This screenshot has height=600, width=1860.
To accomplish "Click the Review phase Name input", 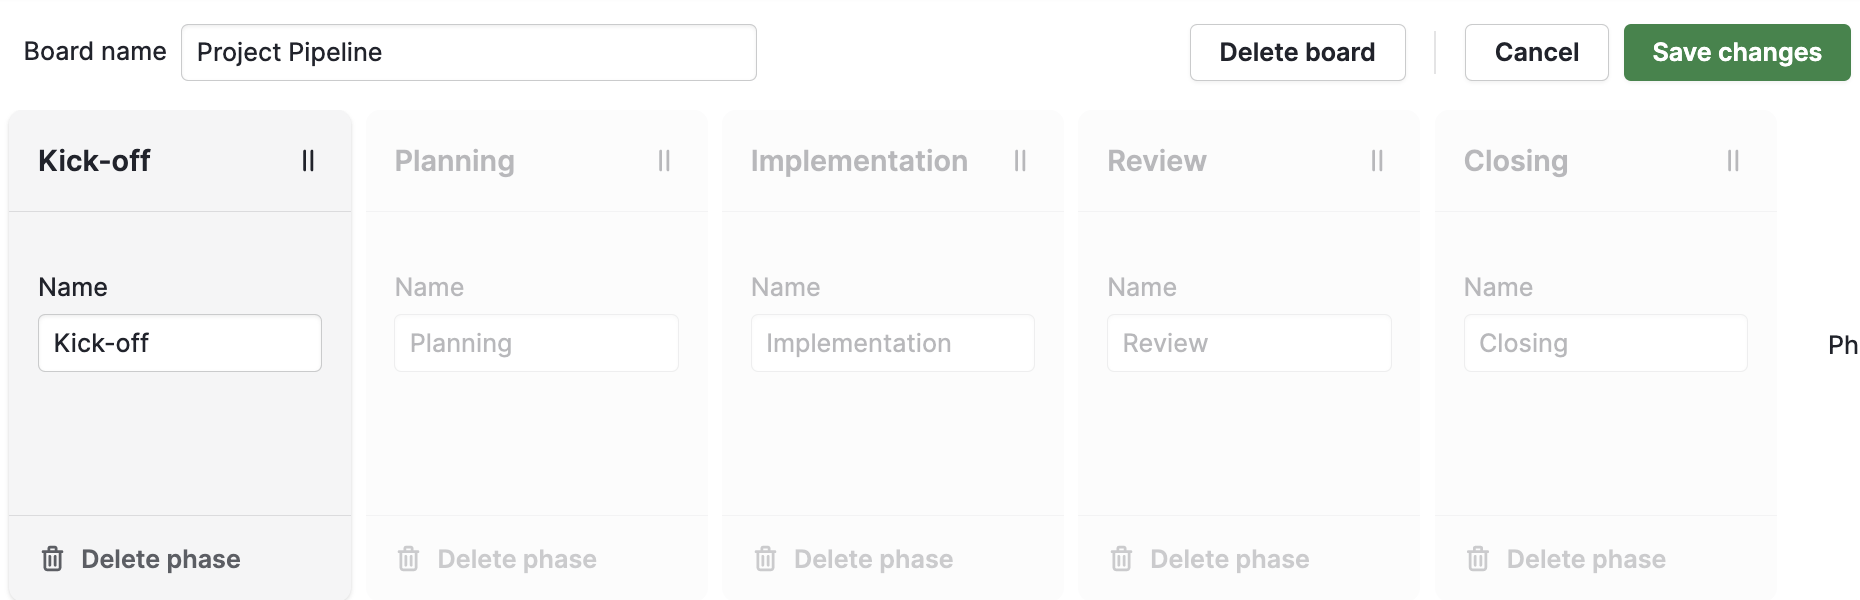I will (x=1249, y=343).
